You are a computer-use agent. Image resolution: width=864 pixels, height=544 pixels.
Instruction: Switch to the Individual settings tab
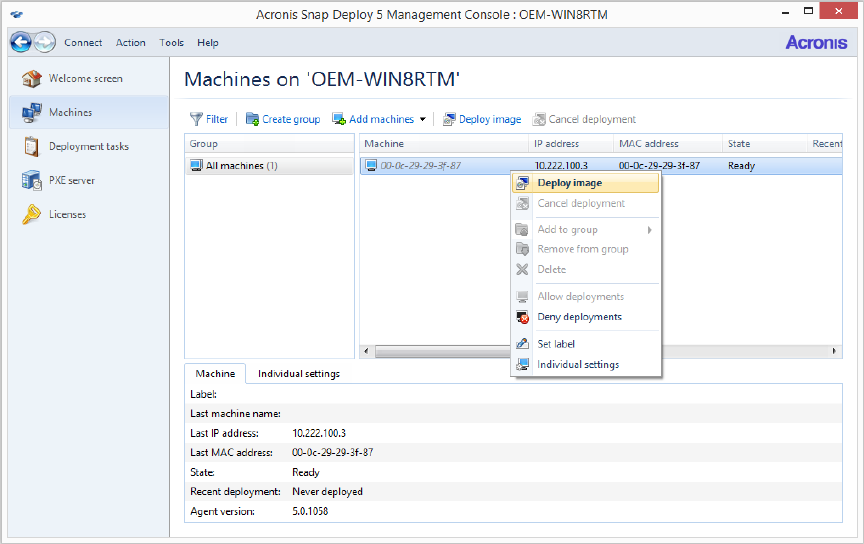coord(299,374)
